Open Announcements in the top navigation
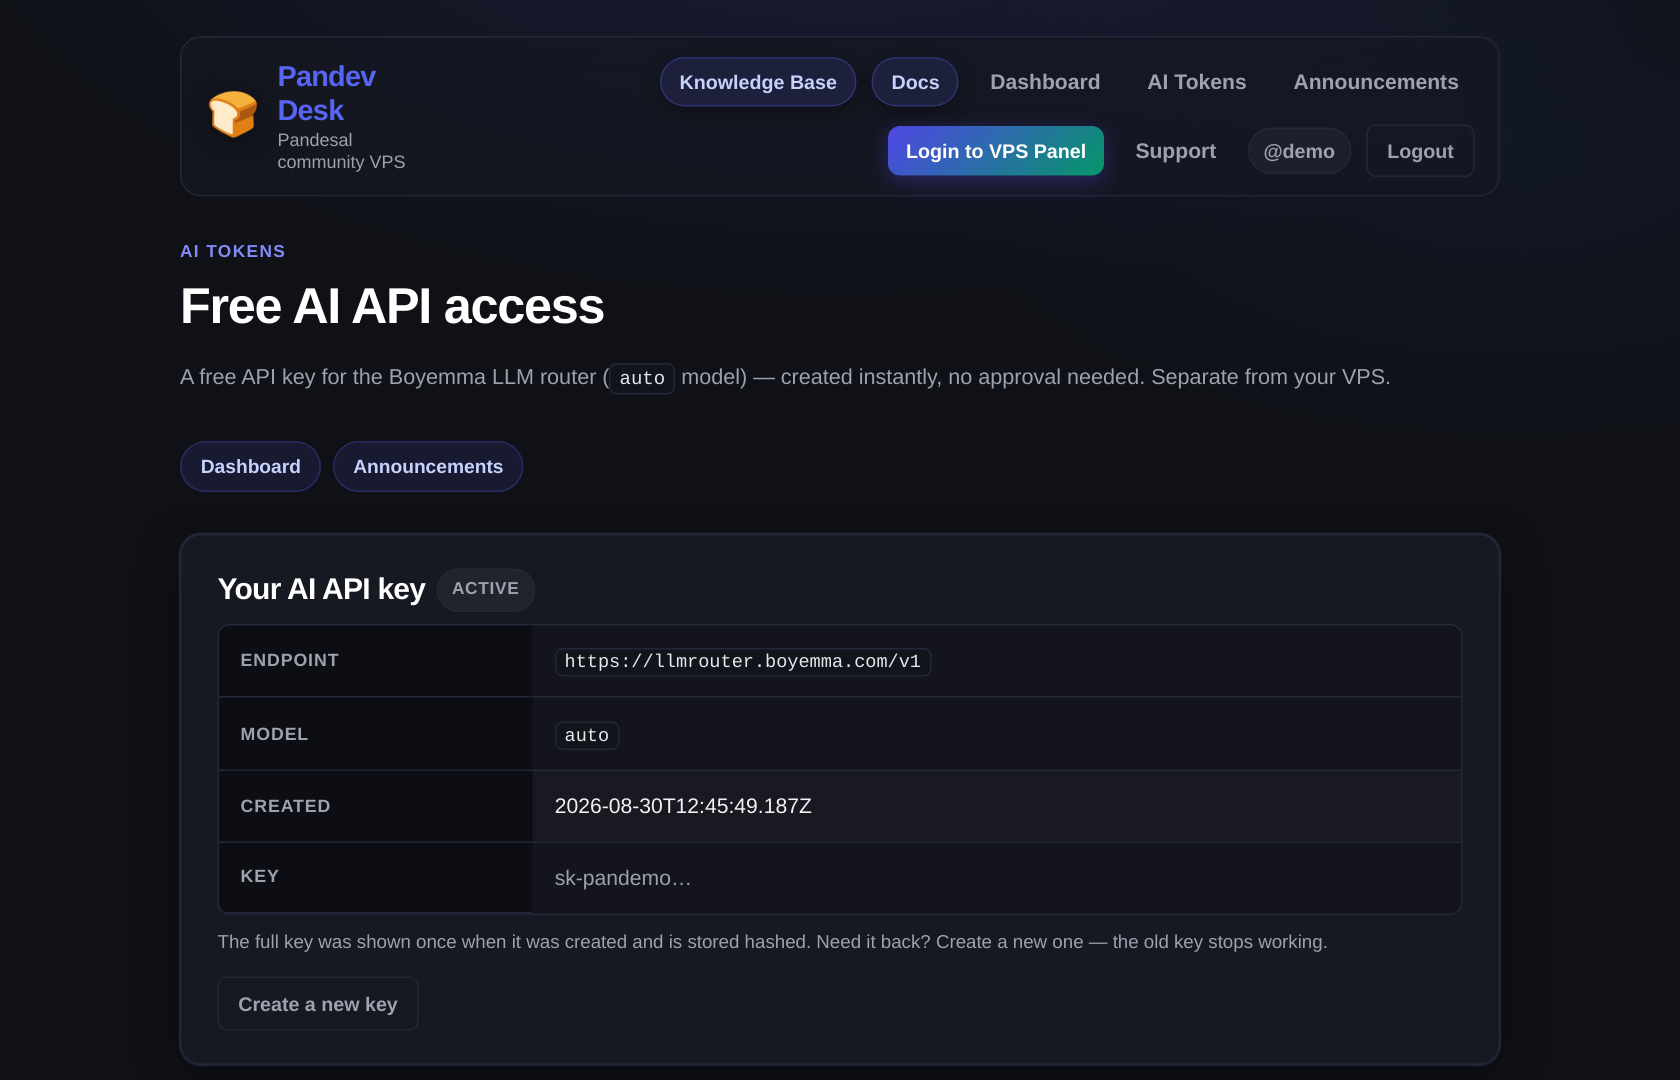1680x1080 pixels. click(1376, 82)
